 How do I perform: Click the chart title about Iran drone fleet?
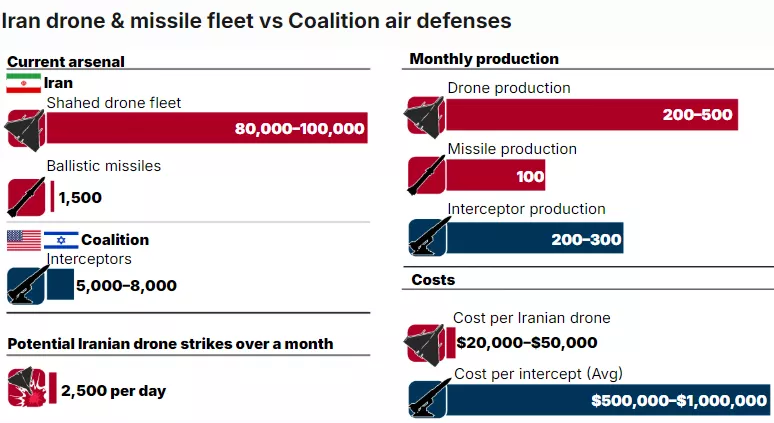258,19
